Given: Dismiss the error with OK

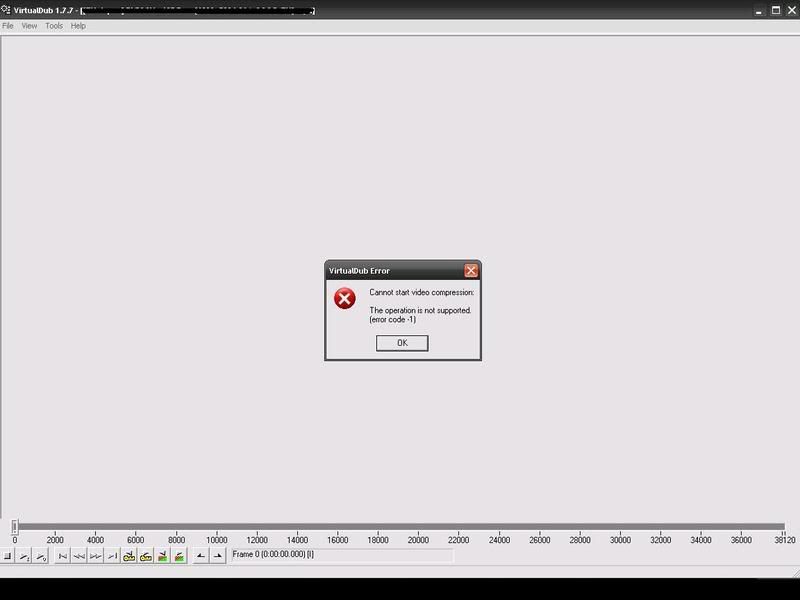Looking at the screenshot, I should coord(402,343).
